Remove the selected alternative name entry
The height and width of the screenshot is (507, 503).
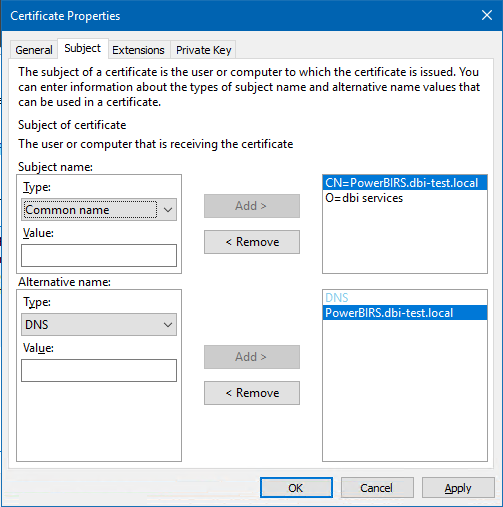[x=252, y=393]
